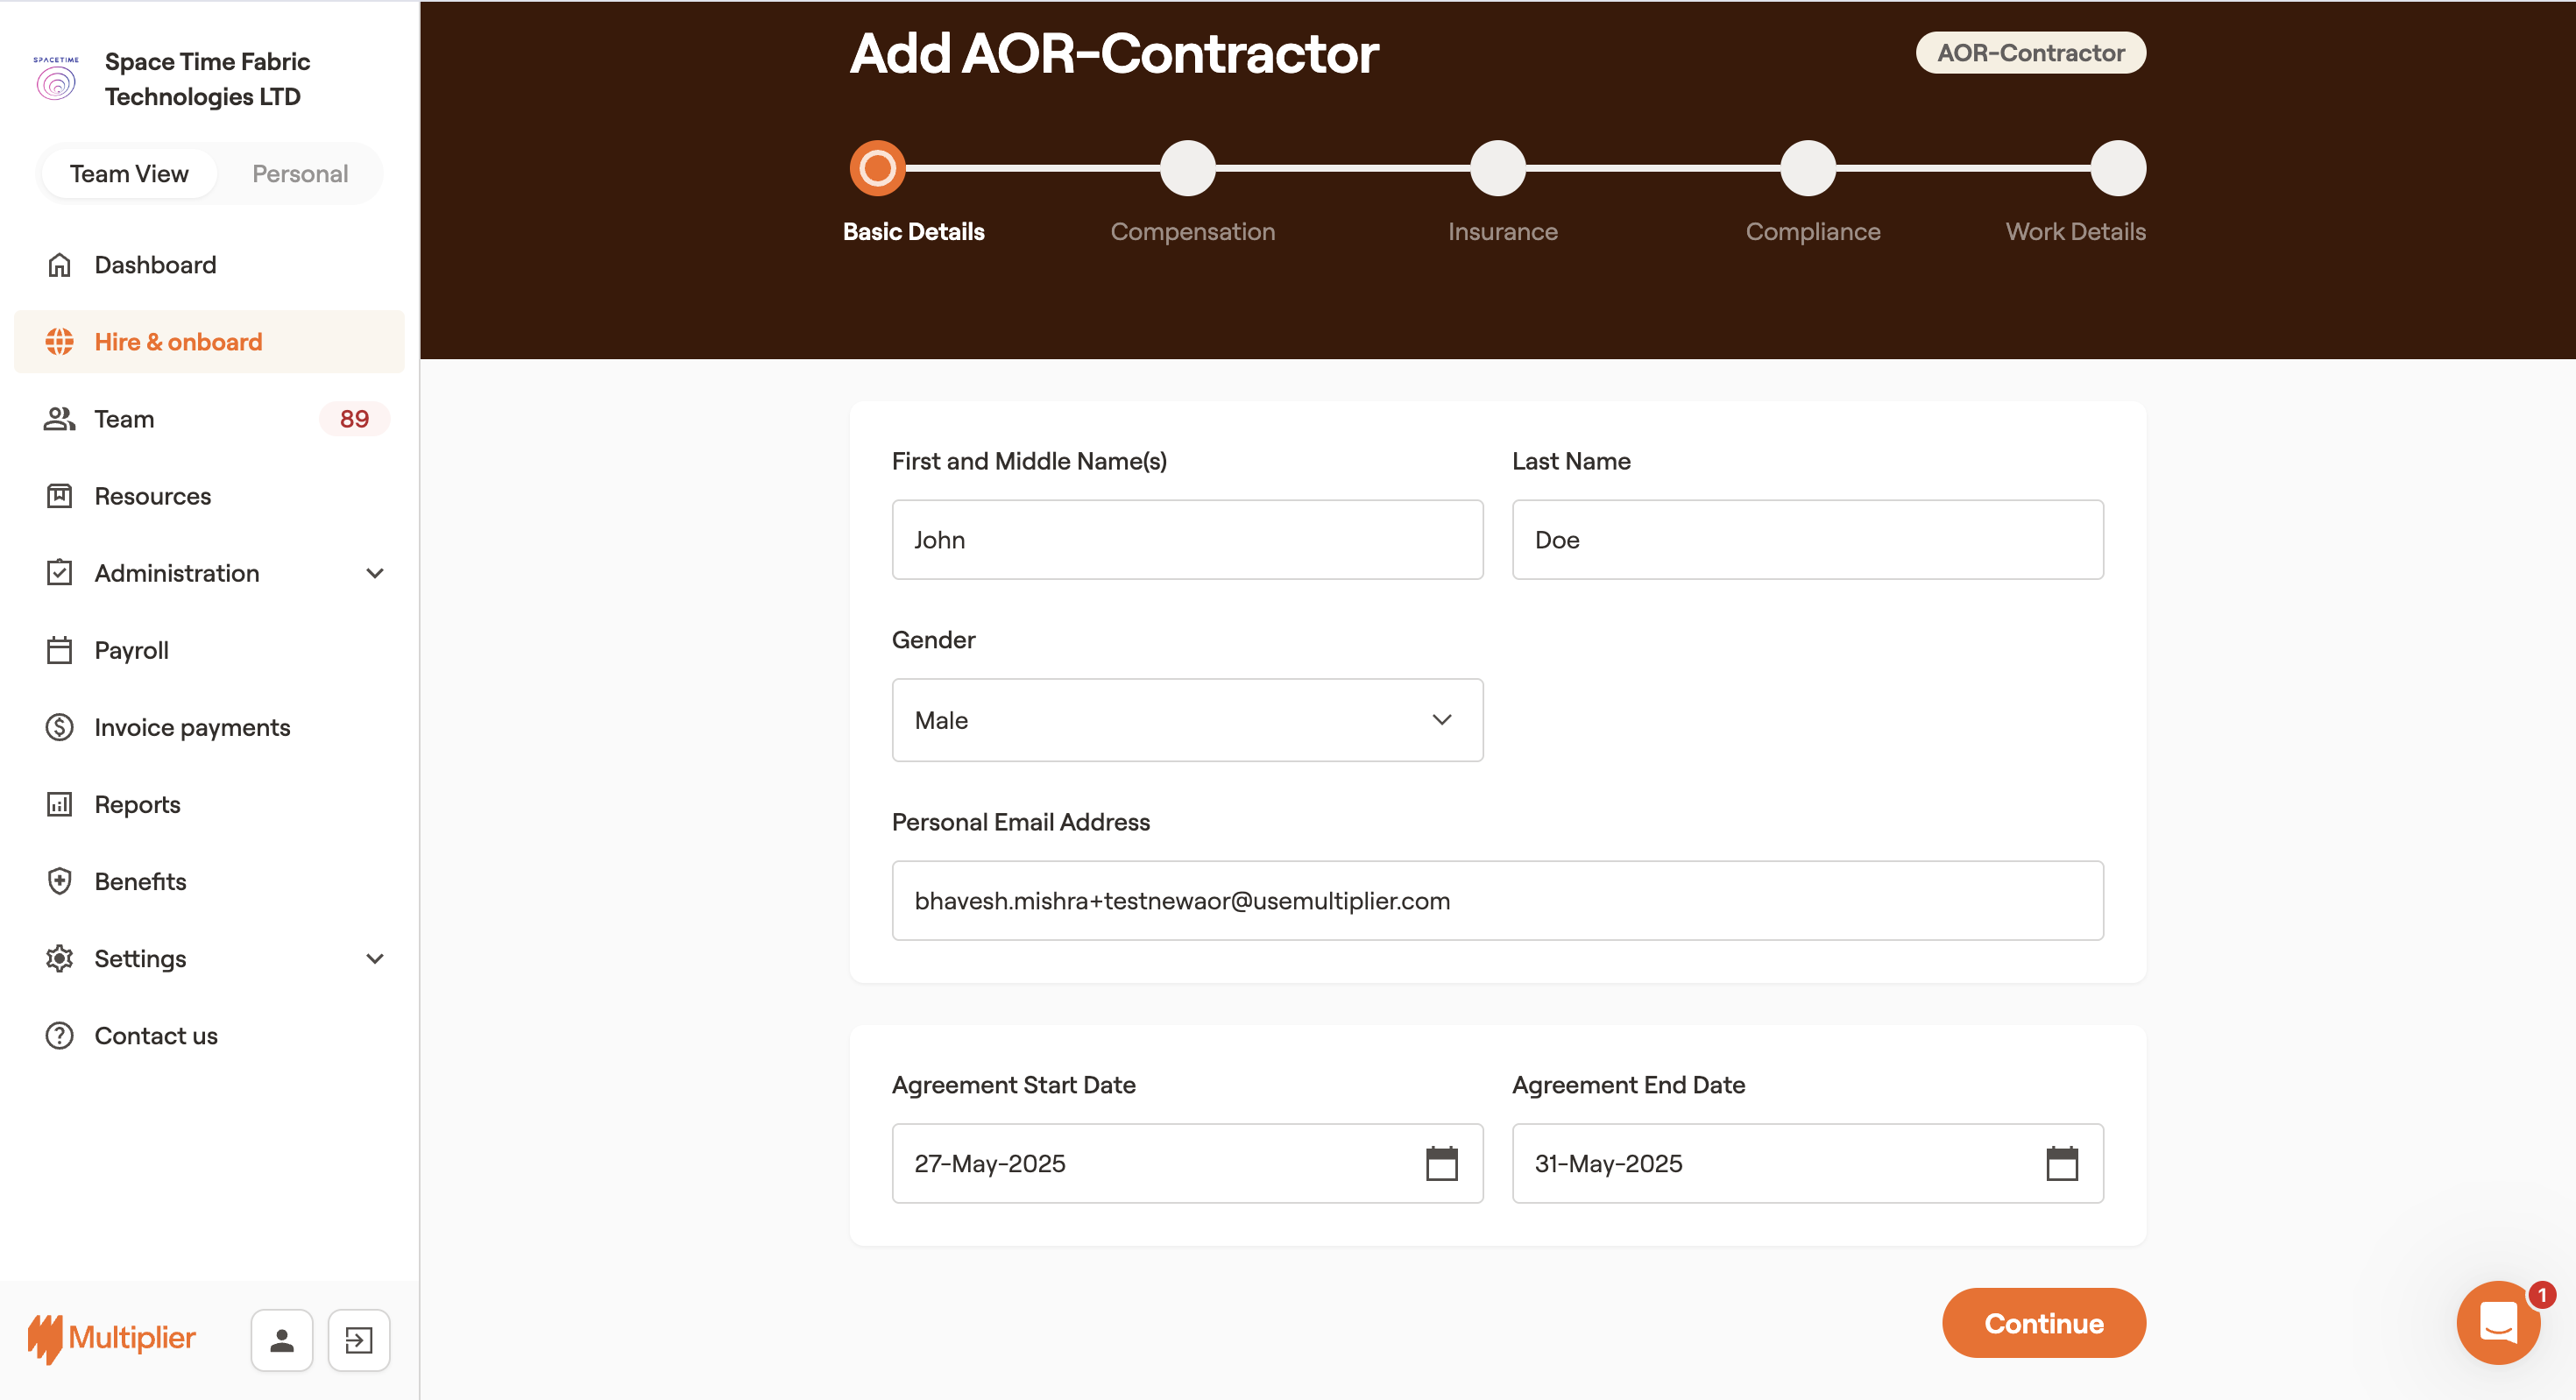Screen dimensions: 2576x1400
Task: Open the Team people icon
Action: point(59,419)
